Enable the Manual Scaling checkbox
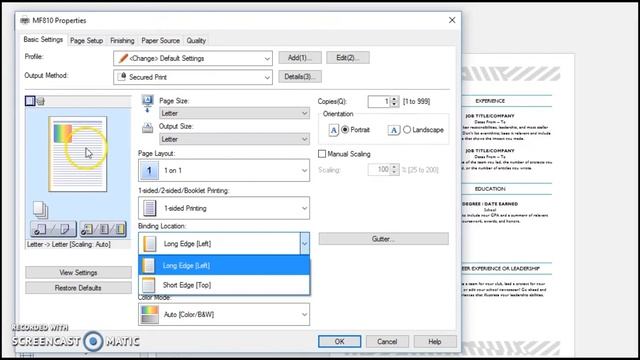640x360 pixels. tap(322, 154)
